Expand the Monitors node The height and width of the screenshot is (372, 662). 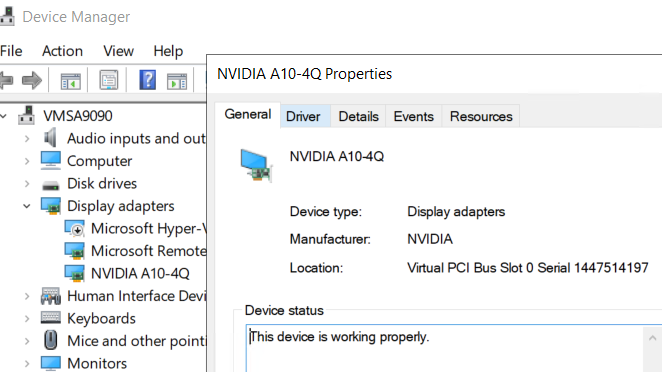27,363
